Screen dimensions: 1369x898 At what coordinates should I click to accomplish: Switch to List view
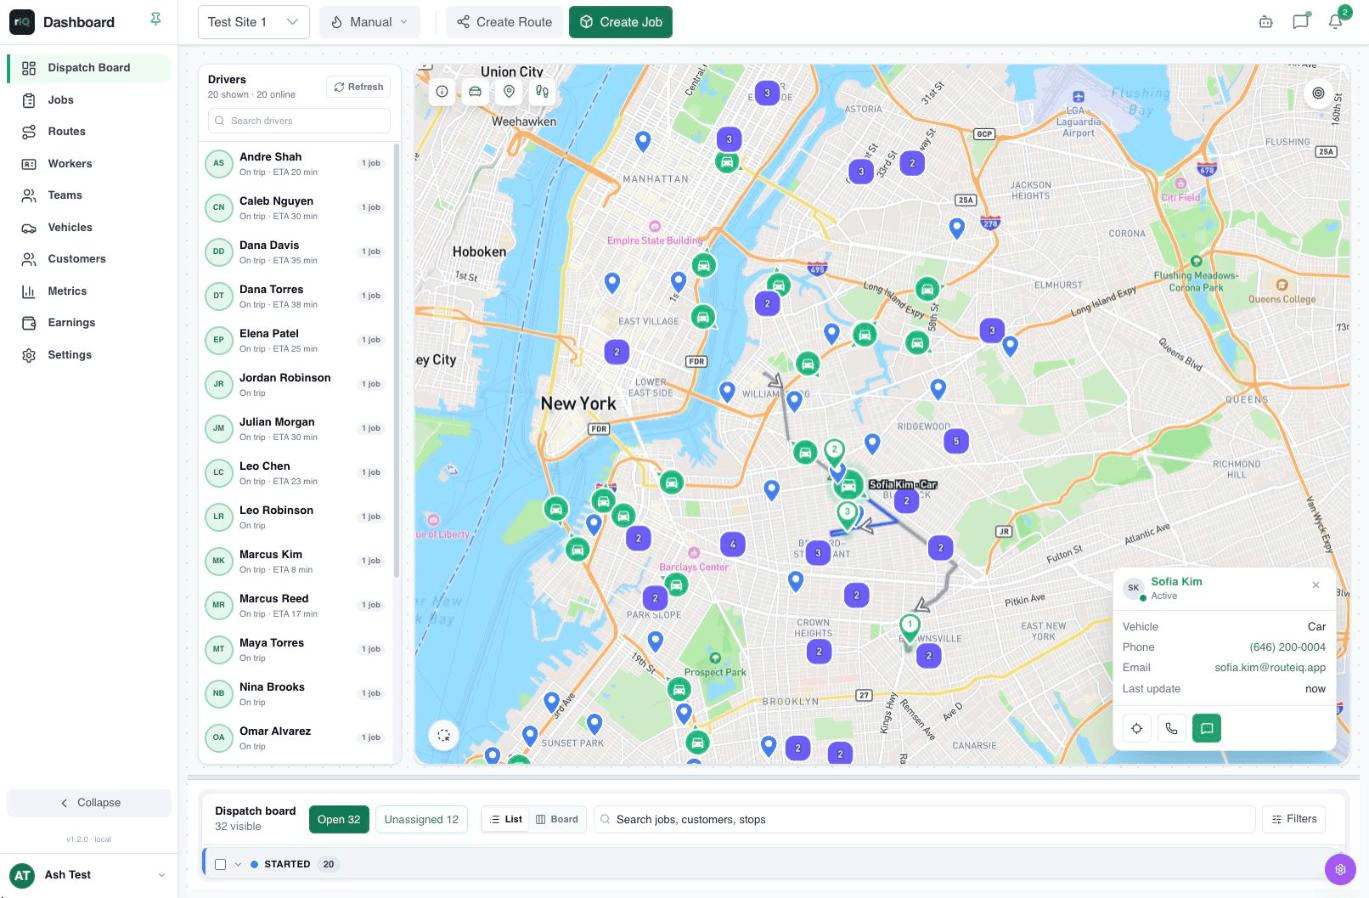[507, 819]
